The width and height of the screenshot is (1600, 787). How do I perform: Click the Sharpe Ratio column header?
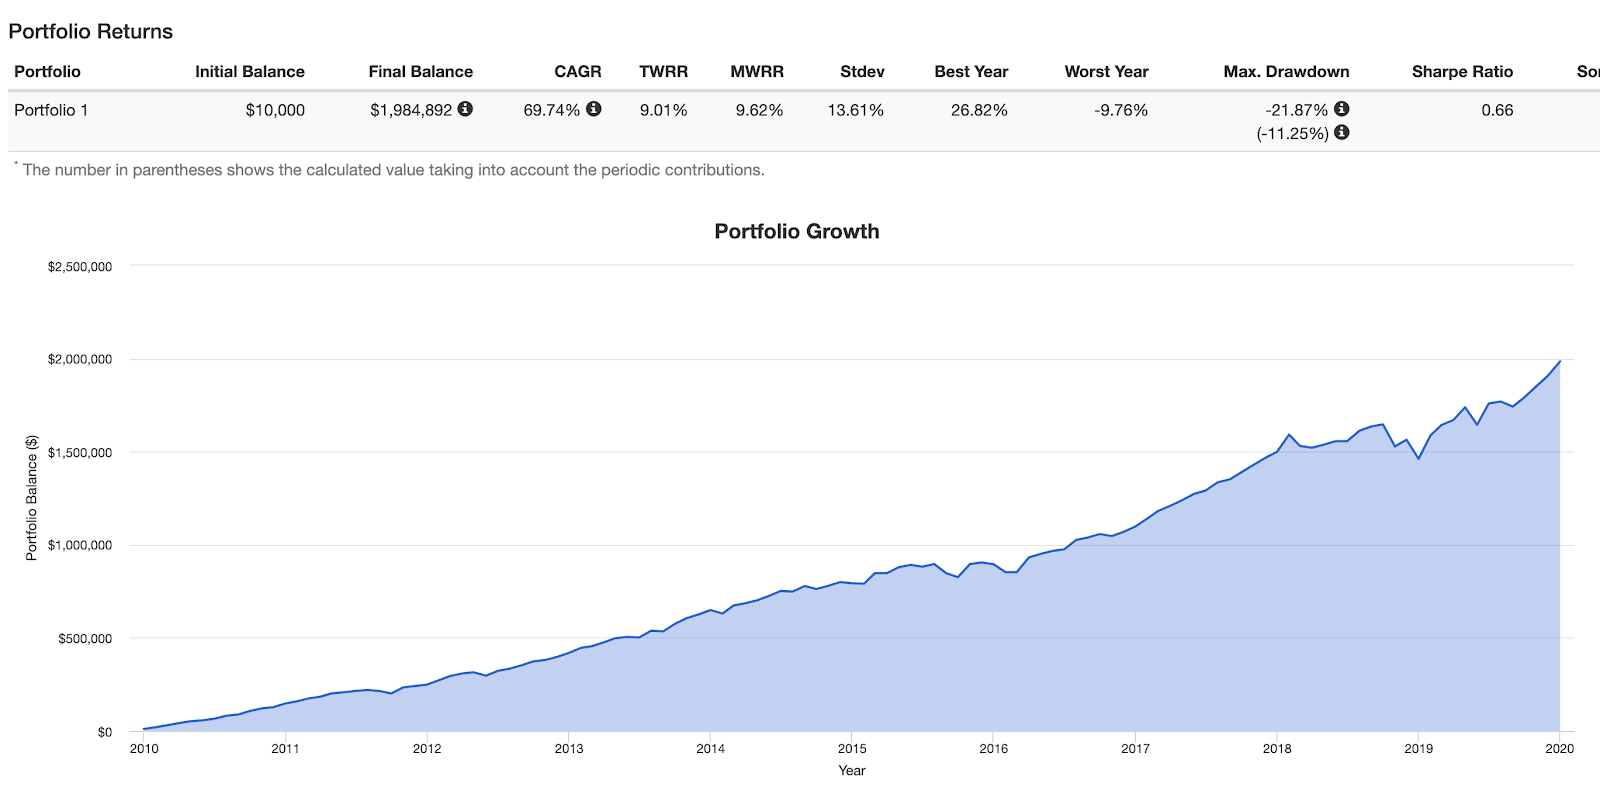(1462, 72)
